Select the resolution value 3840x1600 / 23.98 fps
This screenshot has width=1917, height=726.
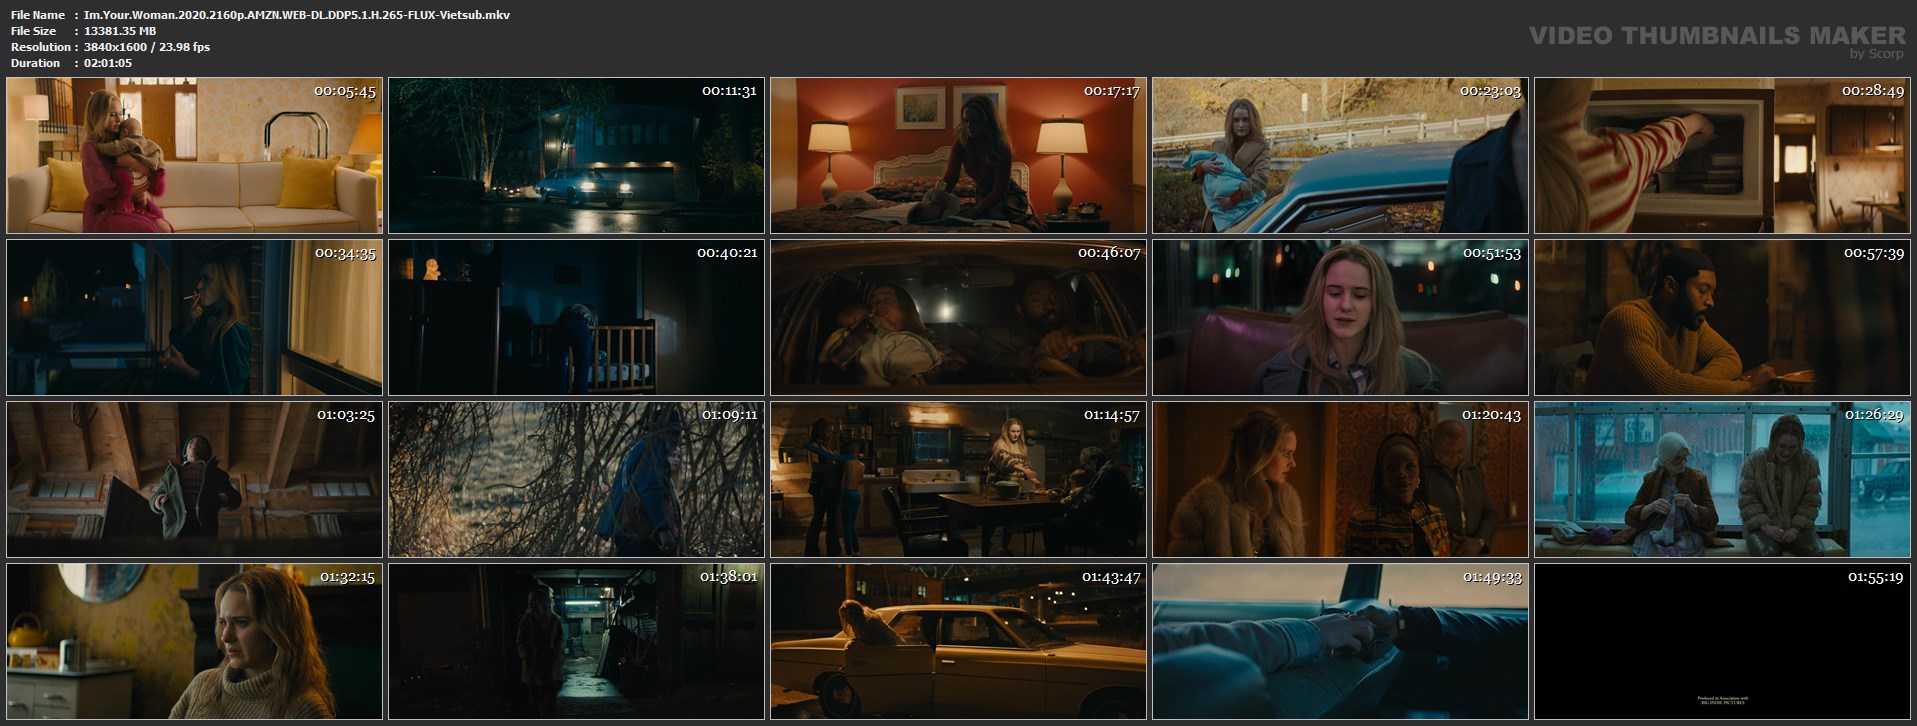pos(147,47)
